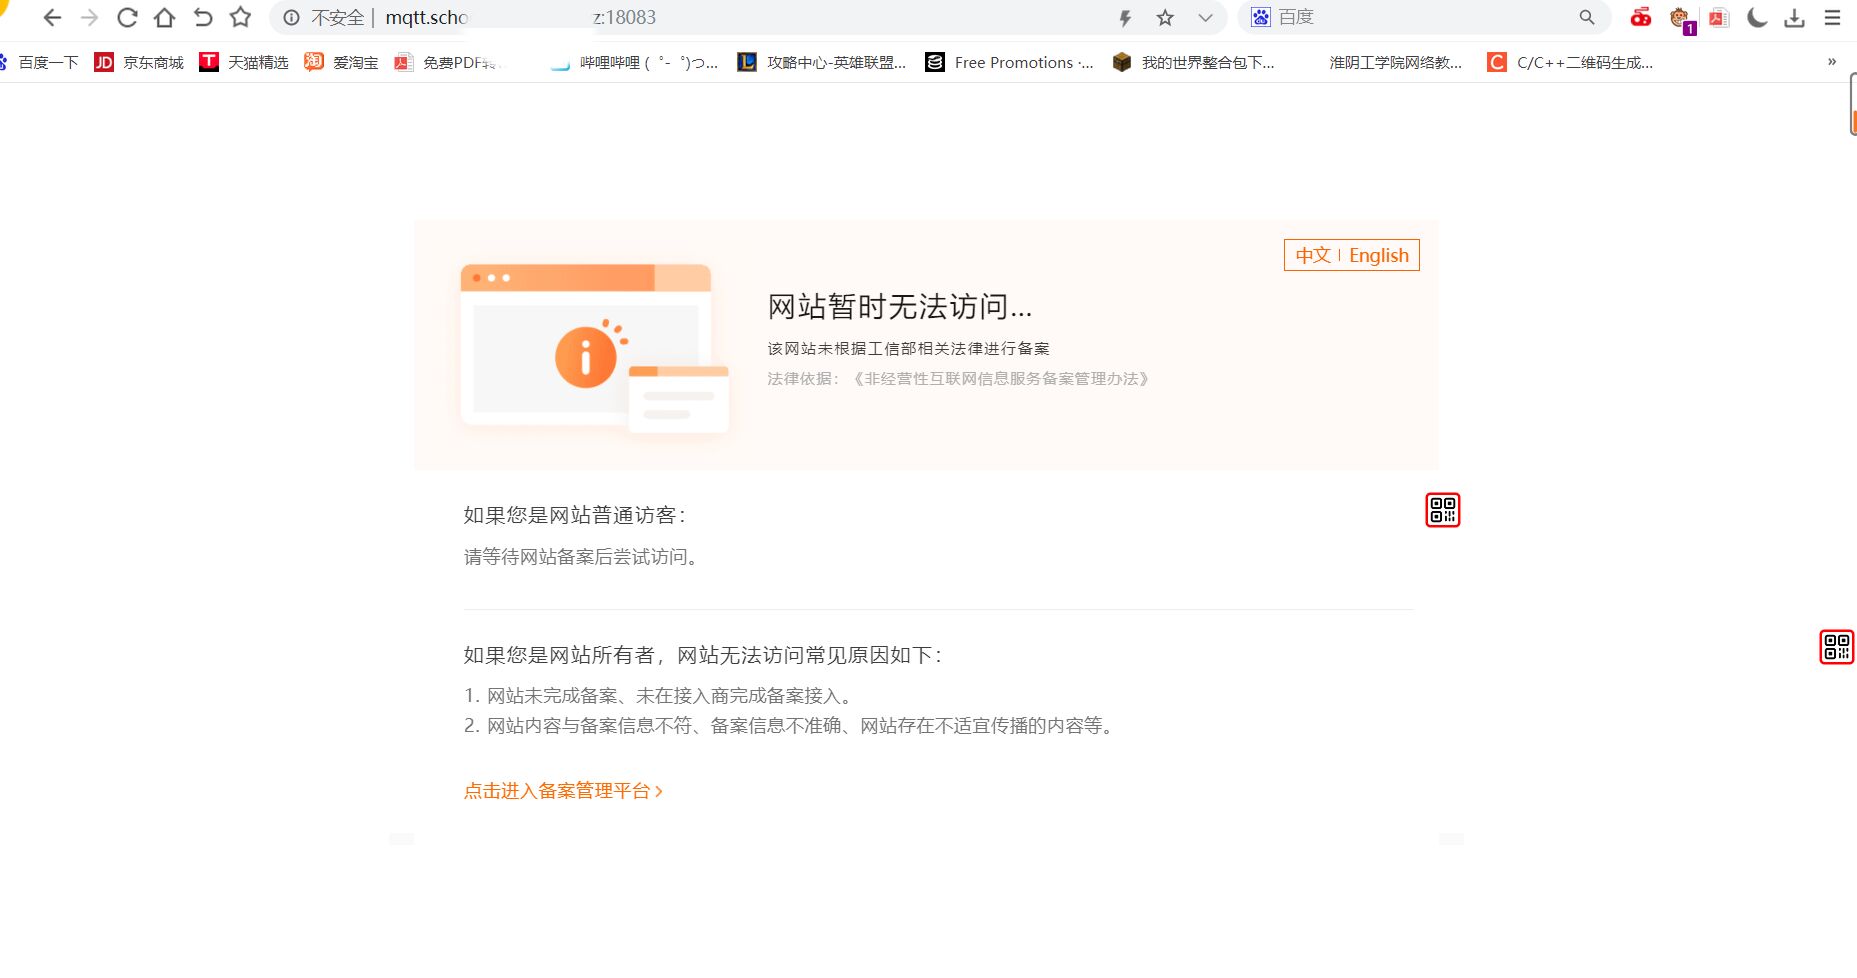Click the favorites star beside the home button

click(x=241, y=17)
